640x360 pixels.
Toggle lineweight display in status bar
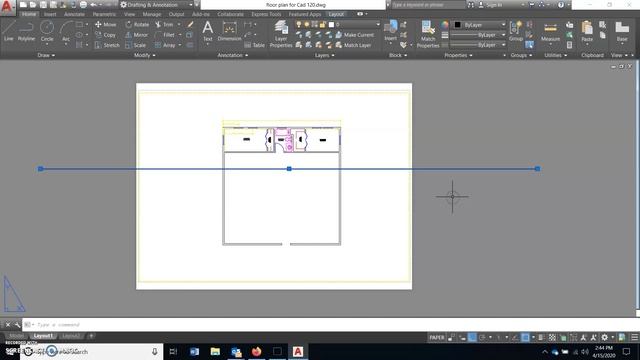pos(541,337)
